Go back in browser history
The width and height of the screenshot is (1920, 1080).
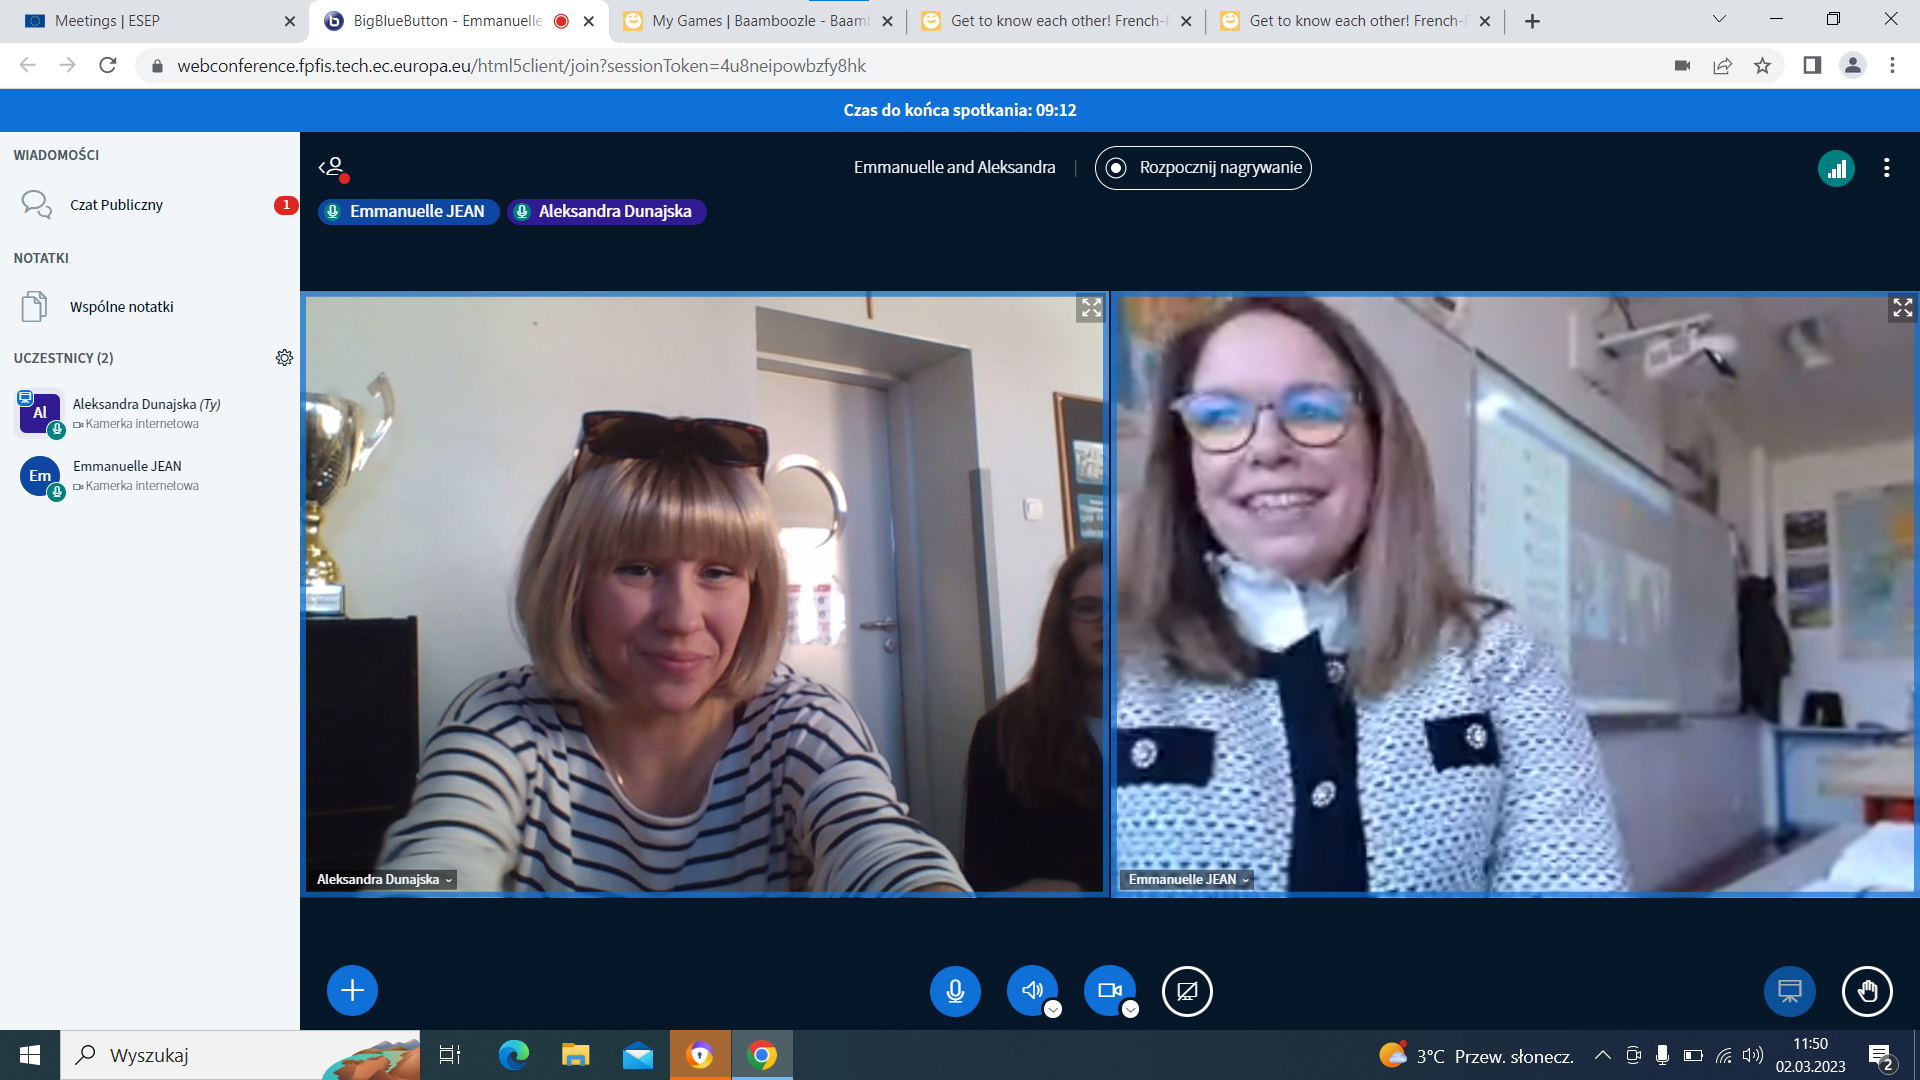[x=27, y=65]
